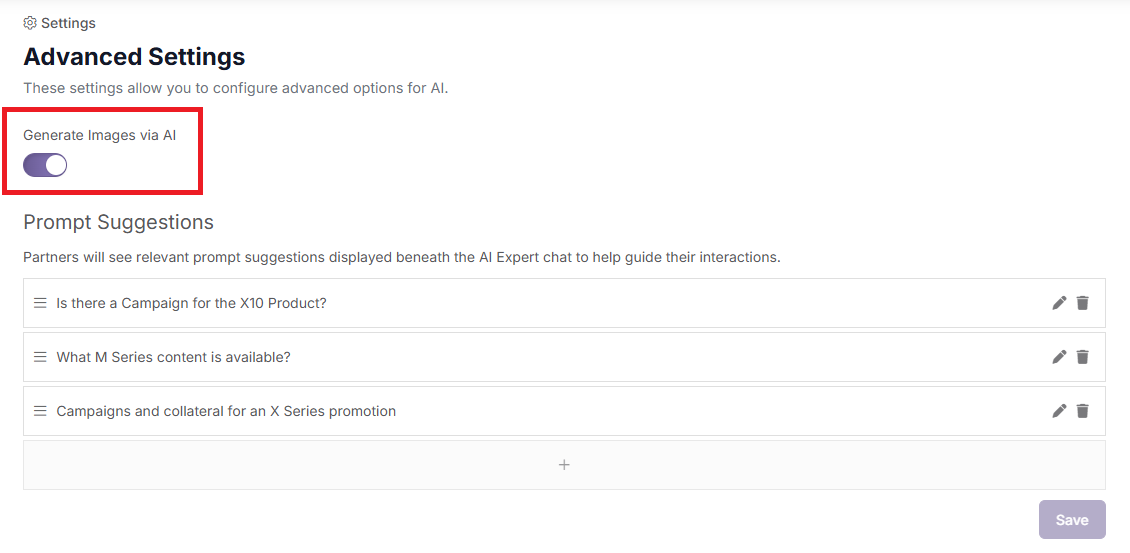This screenshot has height=553, width=1130.
Task: Click drag handle of M Series content prompt
Action: coord(40,357)
